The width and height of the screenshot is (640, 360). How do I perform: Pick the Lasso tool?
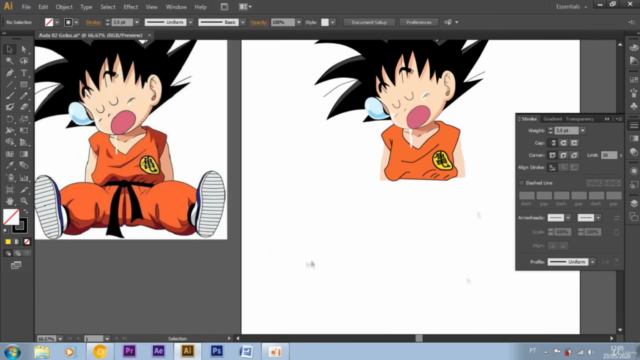click(x=24, y=61)
